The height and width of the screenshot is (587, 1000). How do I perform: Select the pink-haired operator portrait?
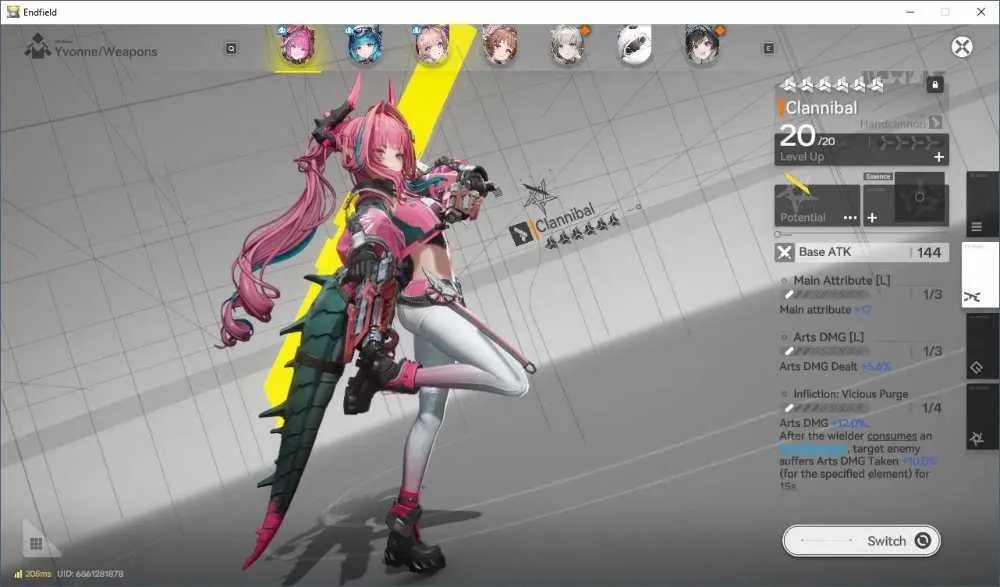[297, 45]
